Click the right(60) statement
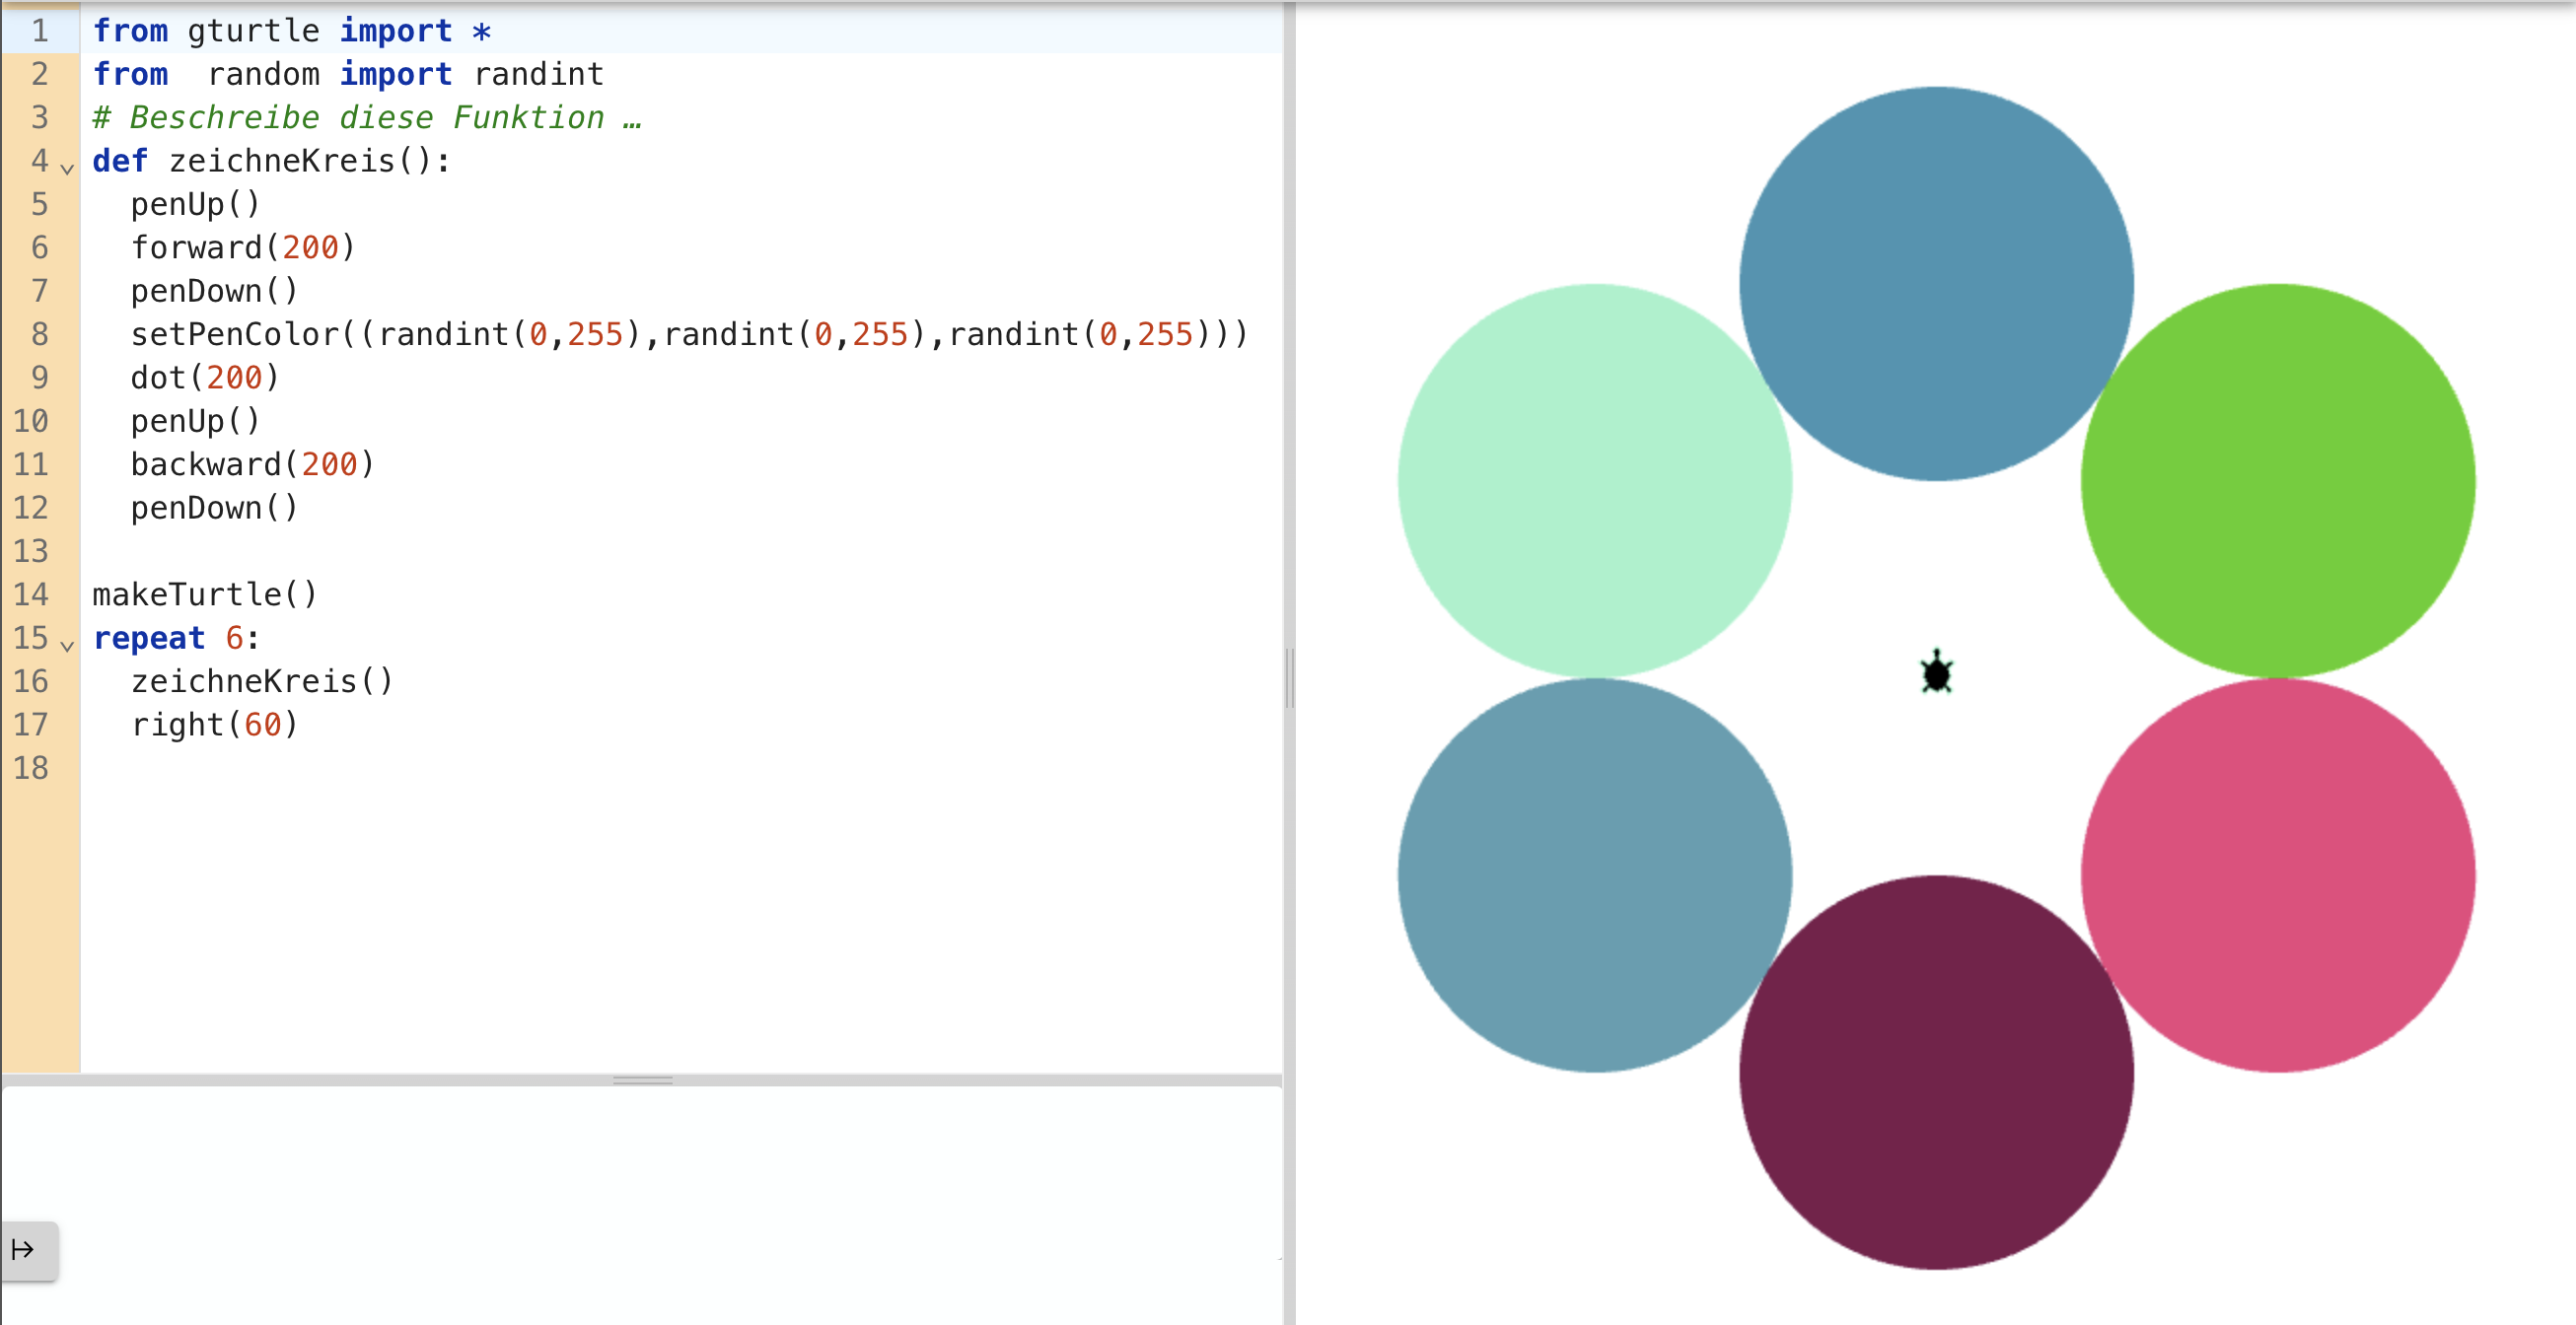2576x1325 pixels. tap(214, 724)
